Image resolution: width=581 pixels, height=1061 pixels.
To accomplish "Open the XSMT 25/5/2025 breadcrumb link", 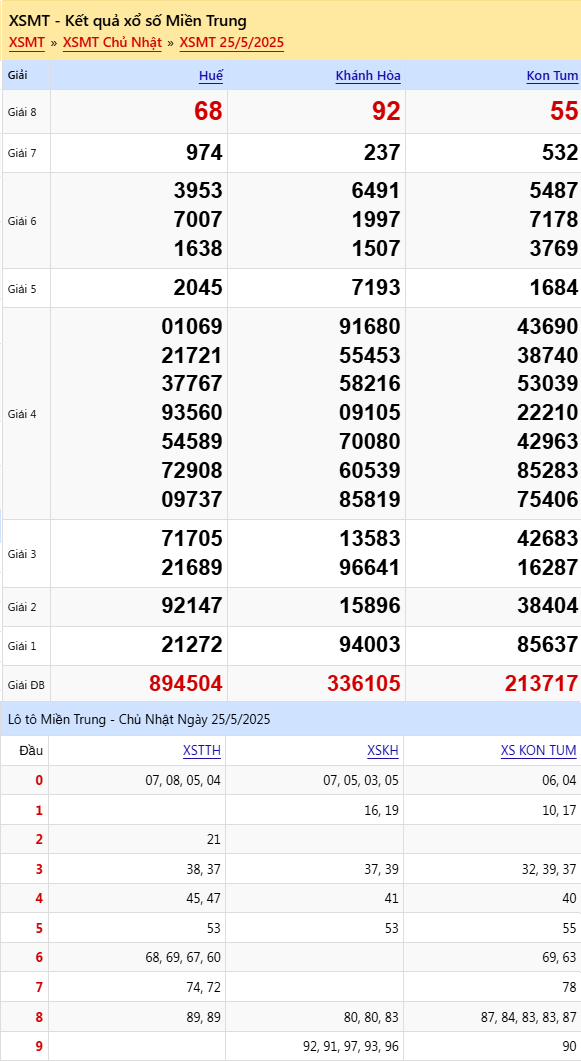I will [x=232, y=43].
